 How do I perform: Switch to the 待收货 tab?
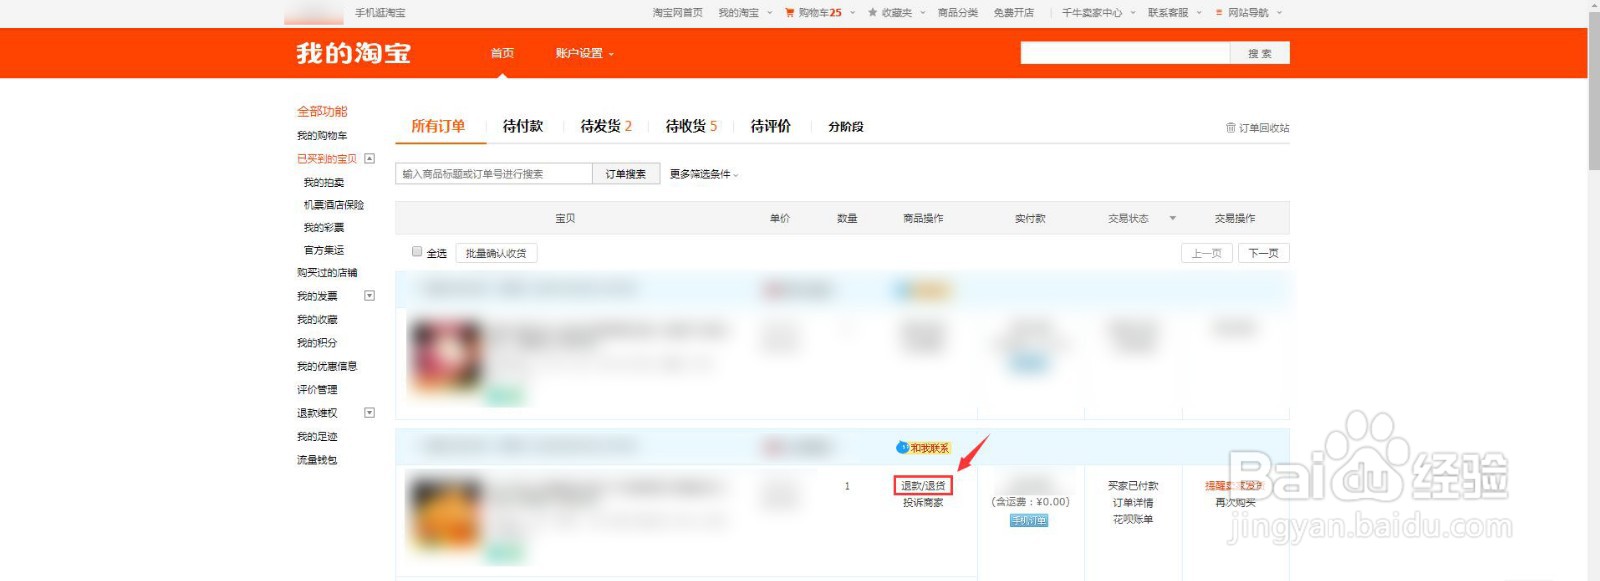[x=691, y=126]
